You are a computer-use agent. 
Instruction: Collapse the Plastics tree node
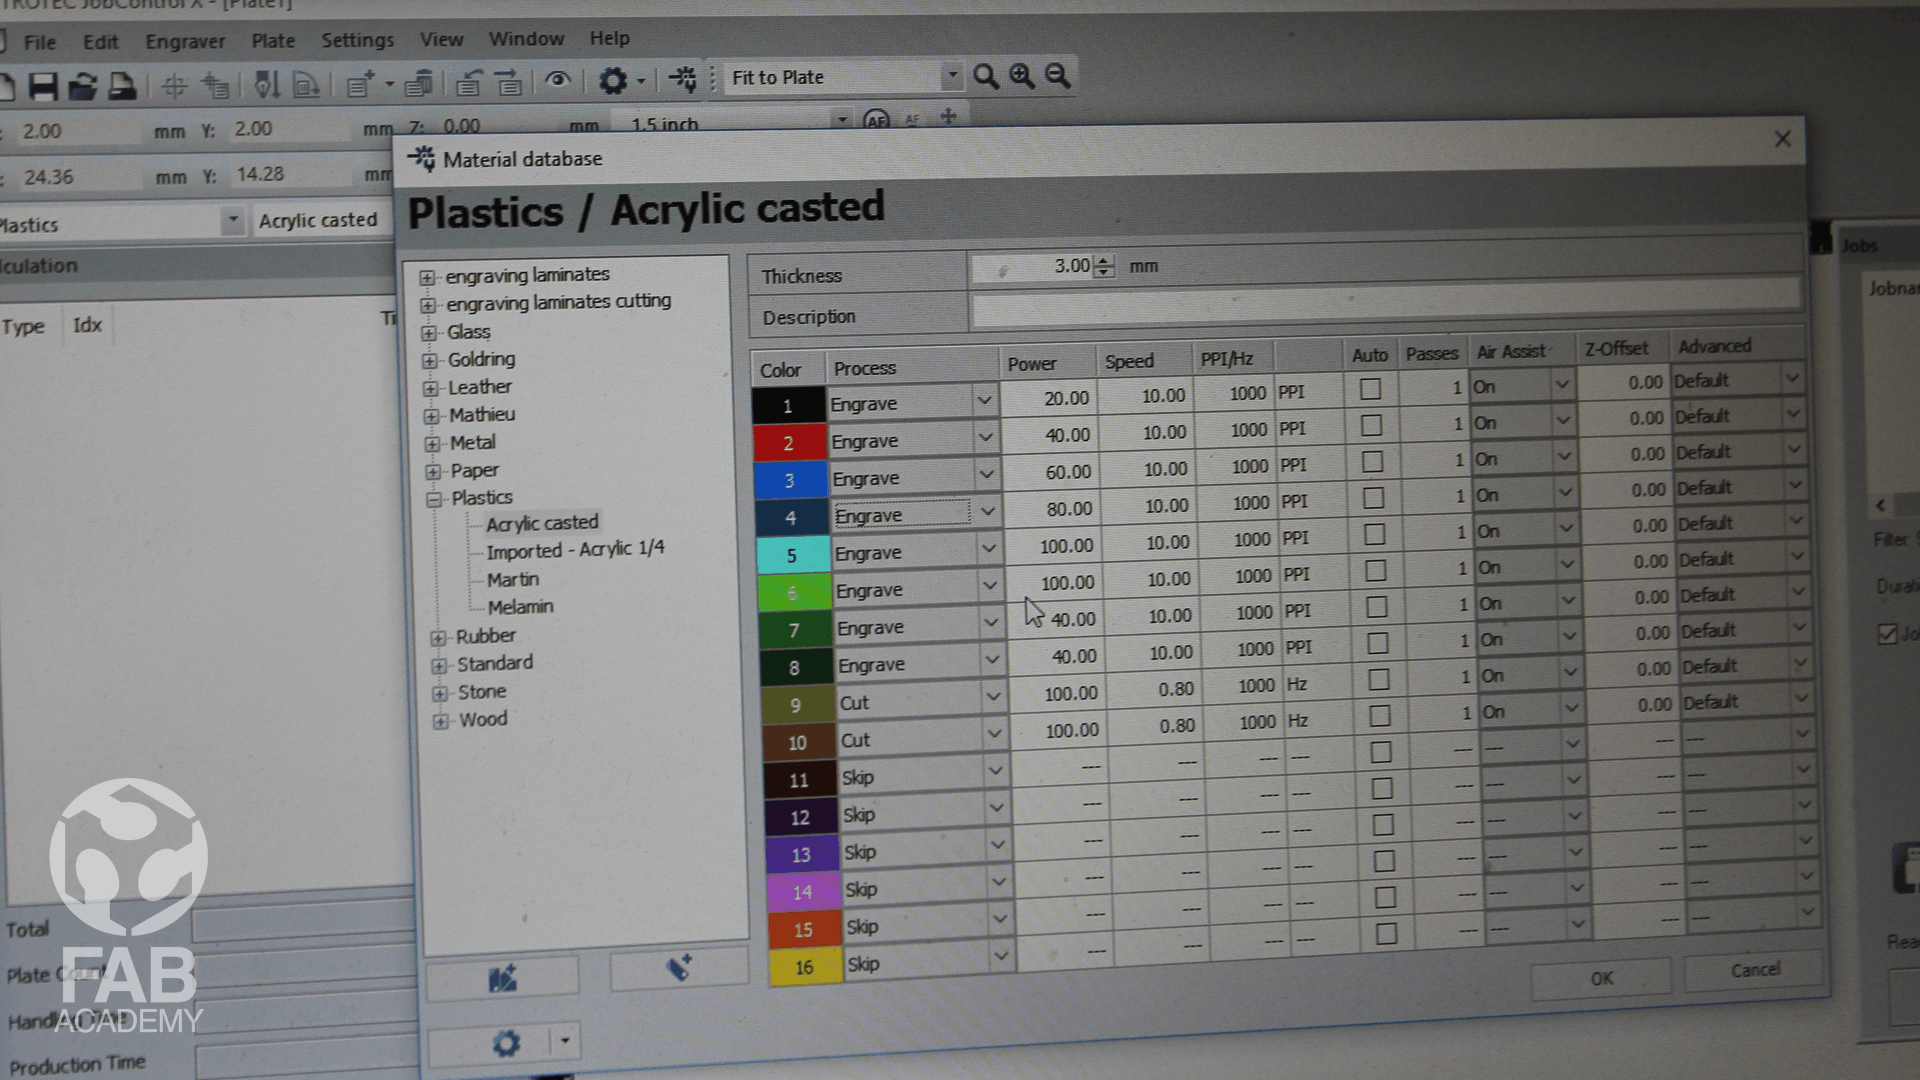(433, 499)
